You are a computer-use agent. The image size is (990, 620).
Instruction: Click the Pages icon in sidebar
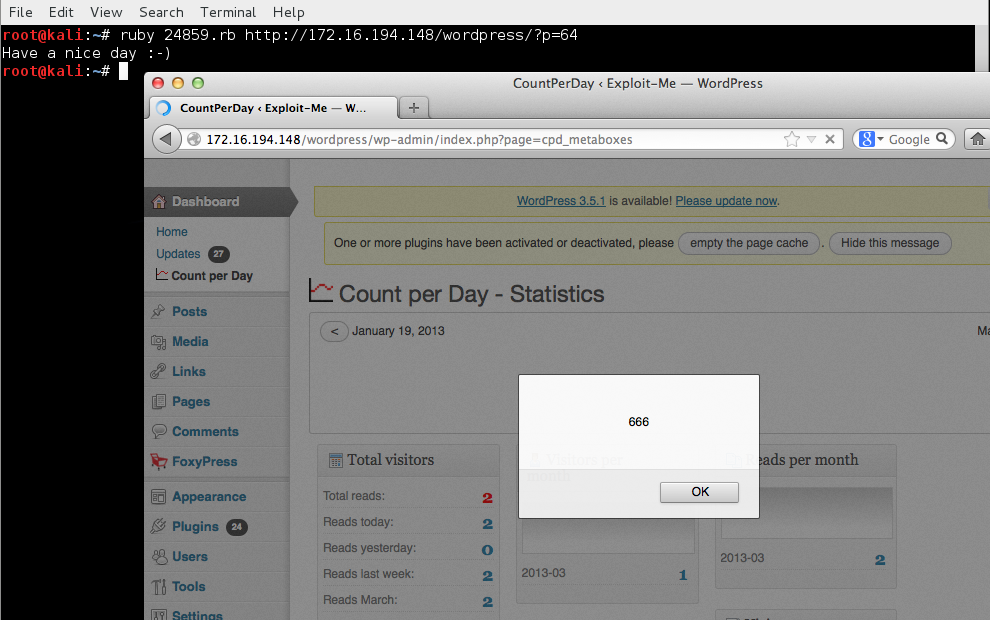[x=158, y=402]
